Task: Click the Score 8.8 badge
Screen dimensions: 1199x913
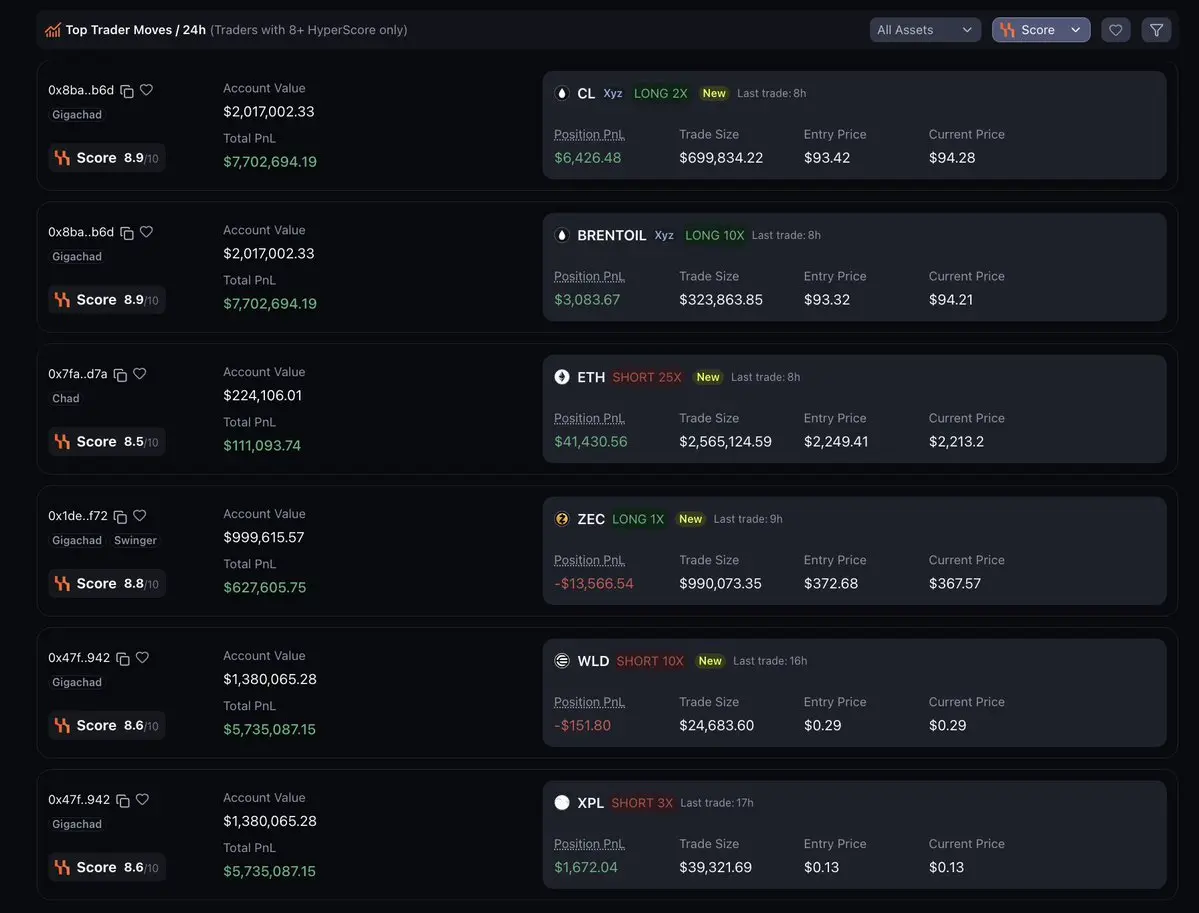Action: pos(106,583)
